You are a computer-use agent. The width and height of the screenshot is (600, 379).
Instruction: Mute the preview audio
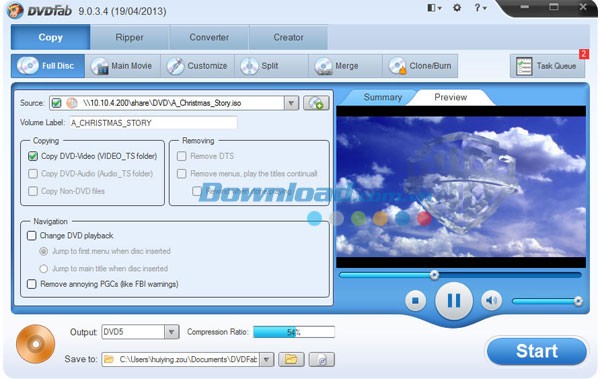491,301
